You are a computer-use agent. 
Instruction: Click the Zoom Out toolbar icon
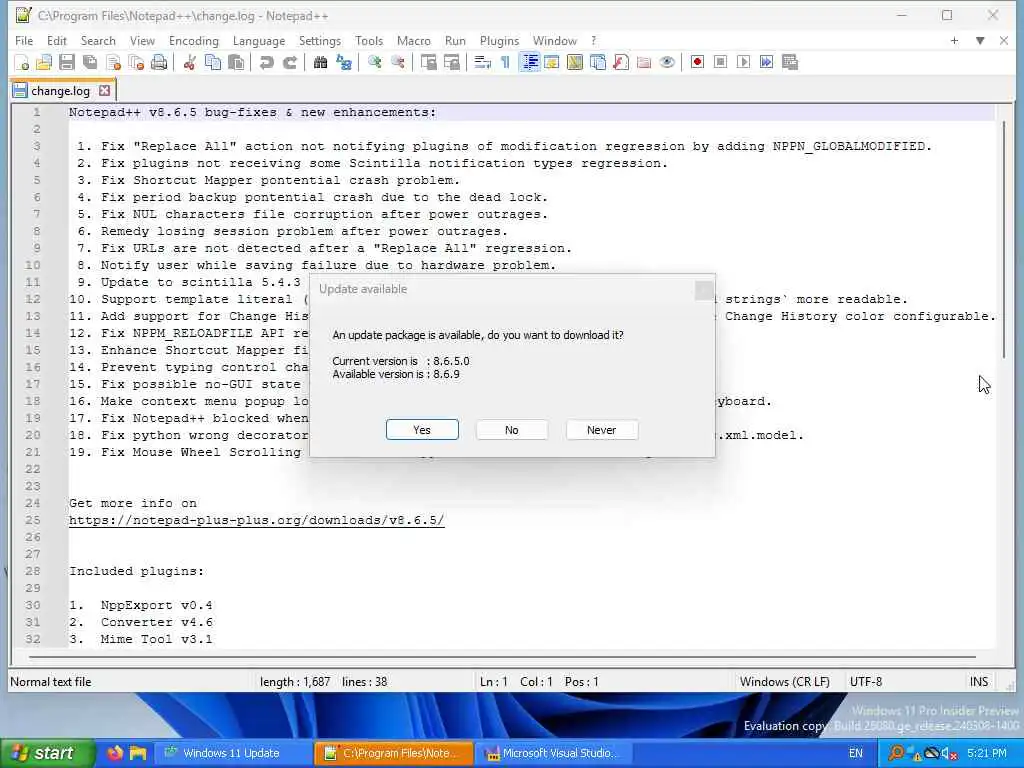[398, 63]
